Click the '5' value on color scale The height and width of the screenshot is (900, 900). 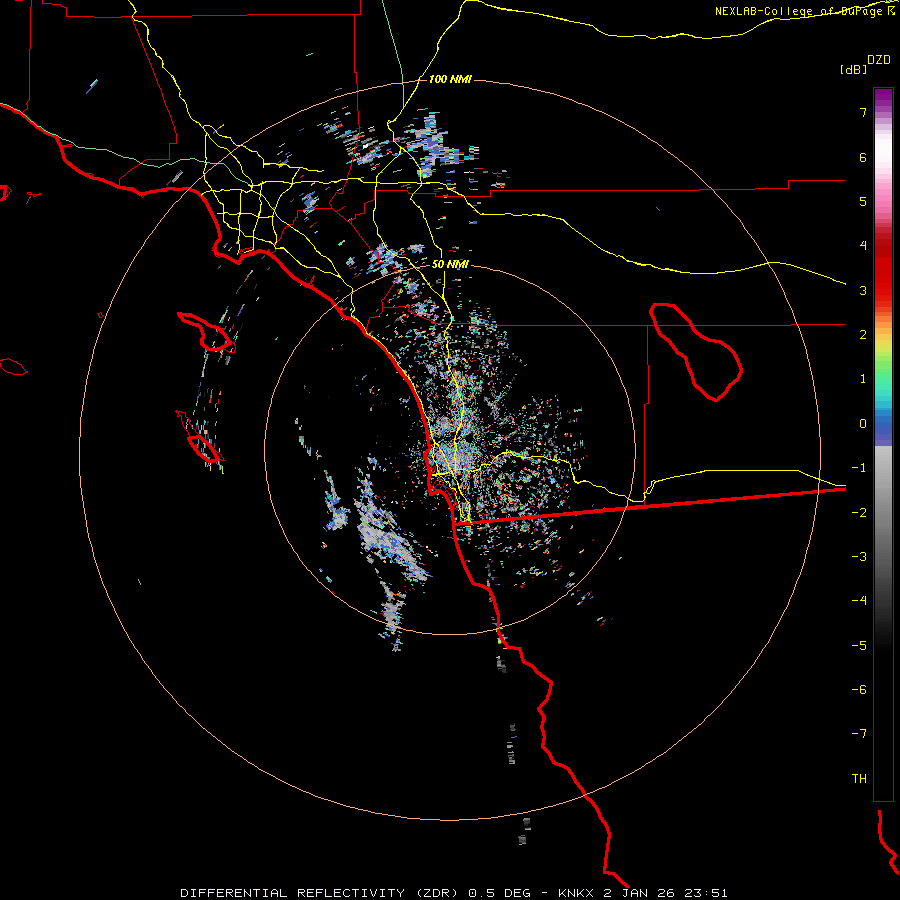pyautogui.click(x=863, y=201)
